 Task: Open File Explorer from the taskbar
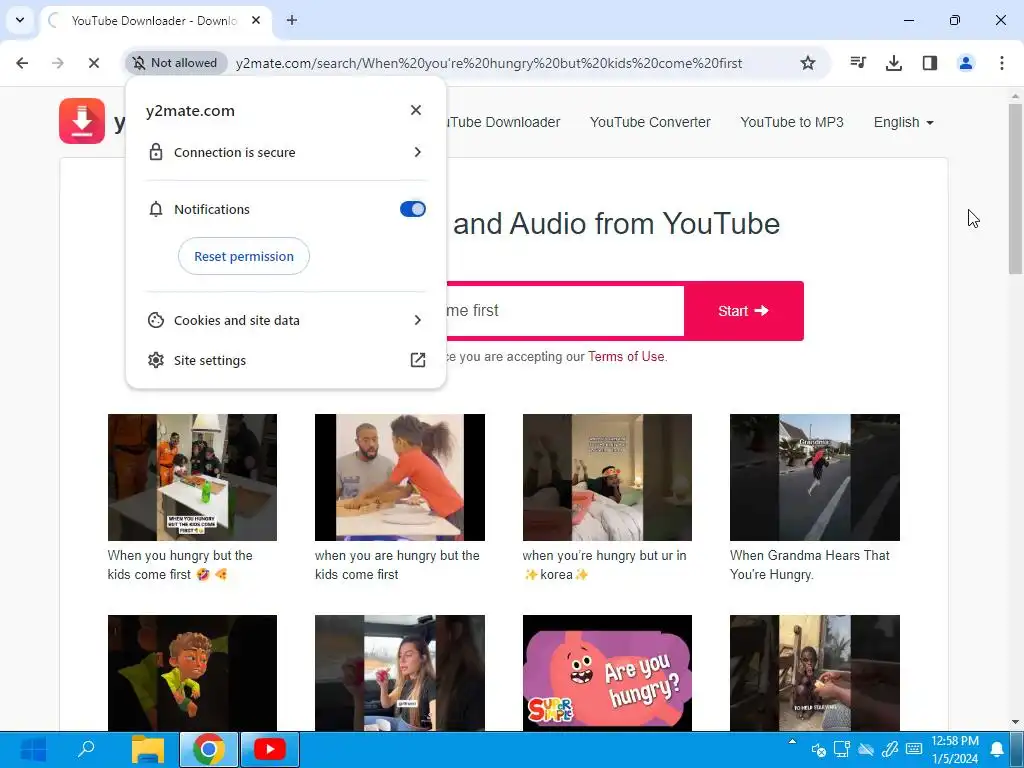[148, 749]
